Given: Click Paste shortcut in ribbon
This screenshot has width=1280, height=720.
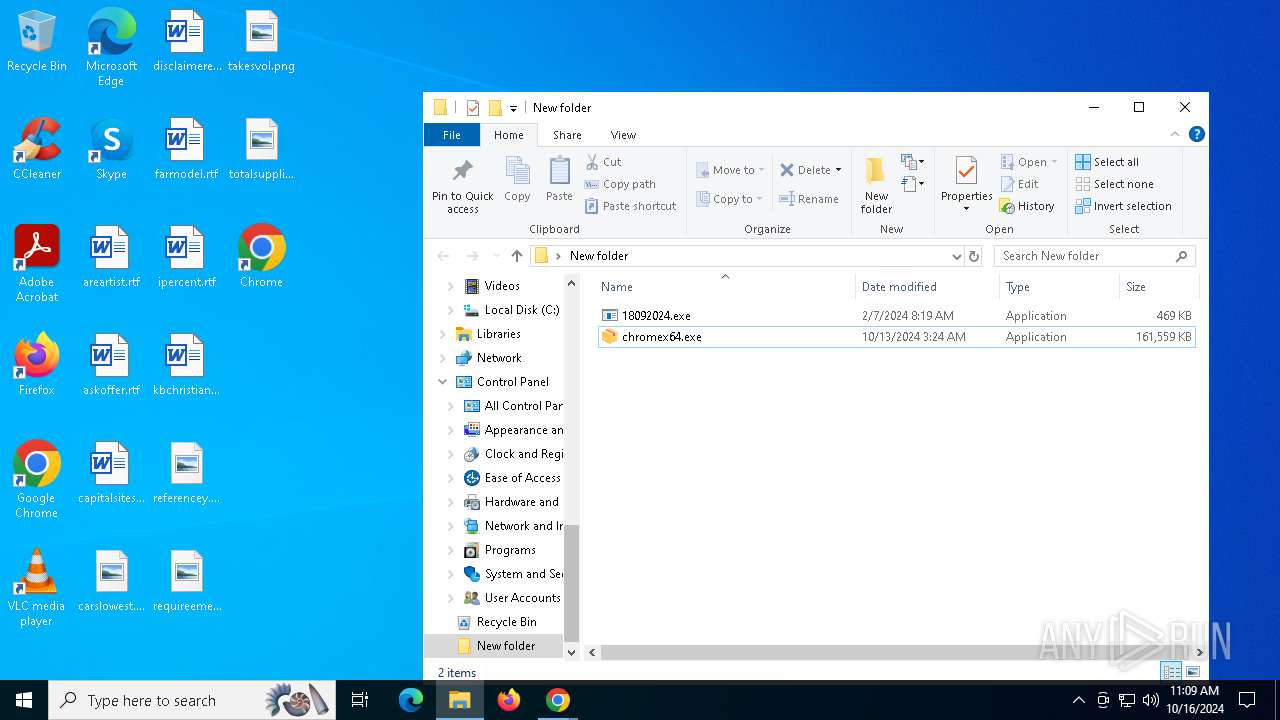Looking at the screenshot, I should pyautogui.click(x=631, y=206).
